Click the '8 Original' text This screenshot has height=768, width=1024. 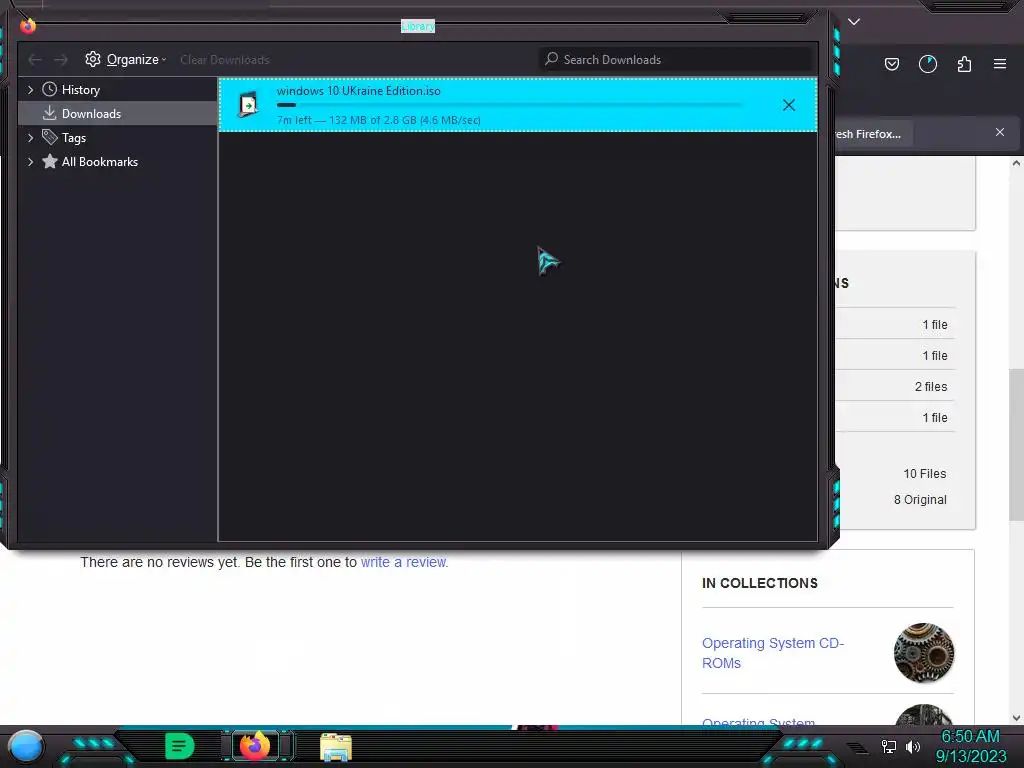(x=920, y=500)
